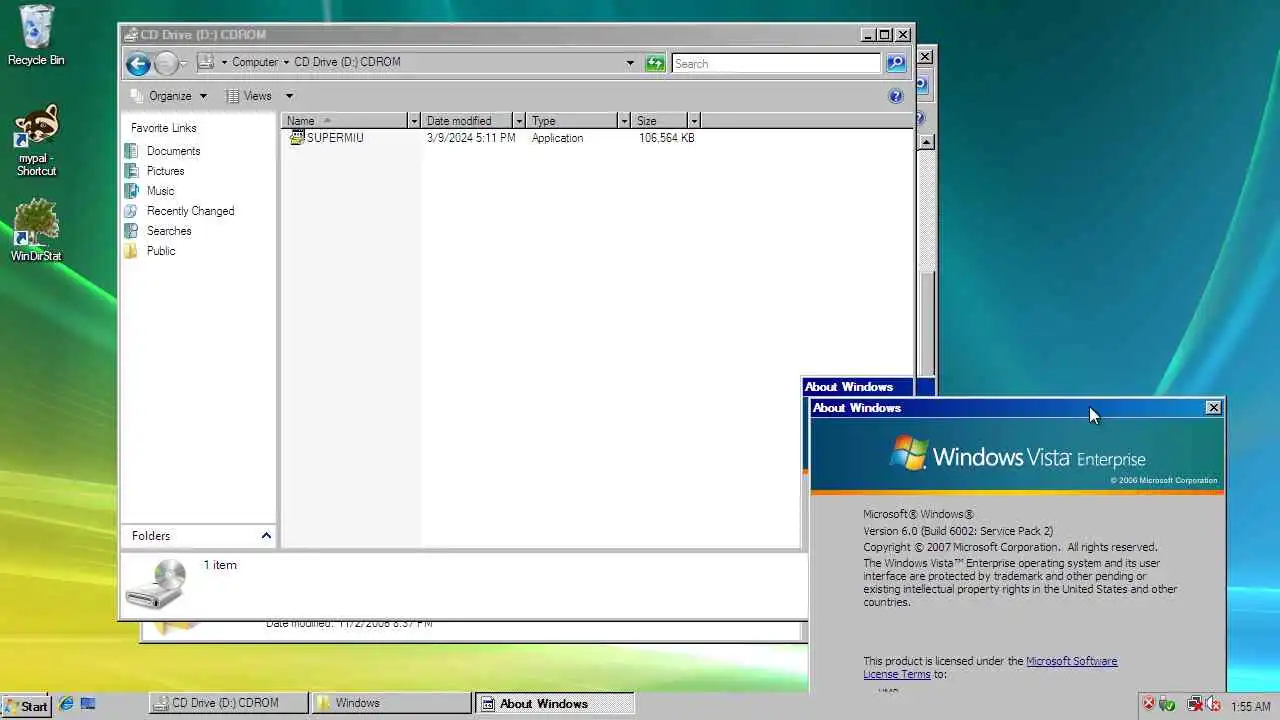Click the Search magnifier button
Image resolution: width=1280 pixels, height=720 pixels.
pos(895,63)
